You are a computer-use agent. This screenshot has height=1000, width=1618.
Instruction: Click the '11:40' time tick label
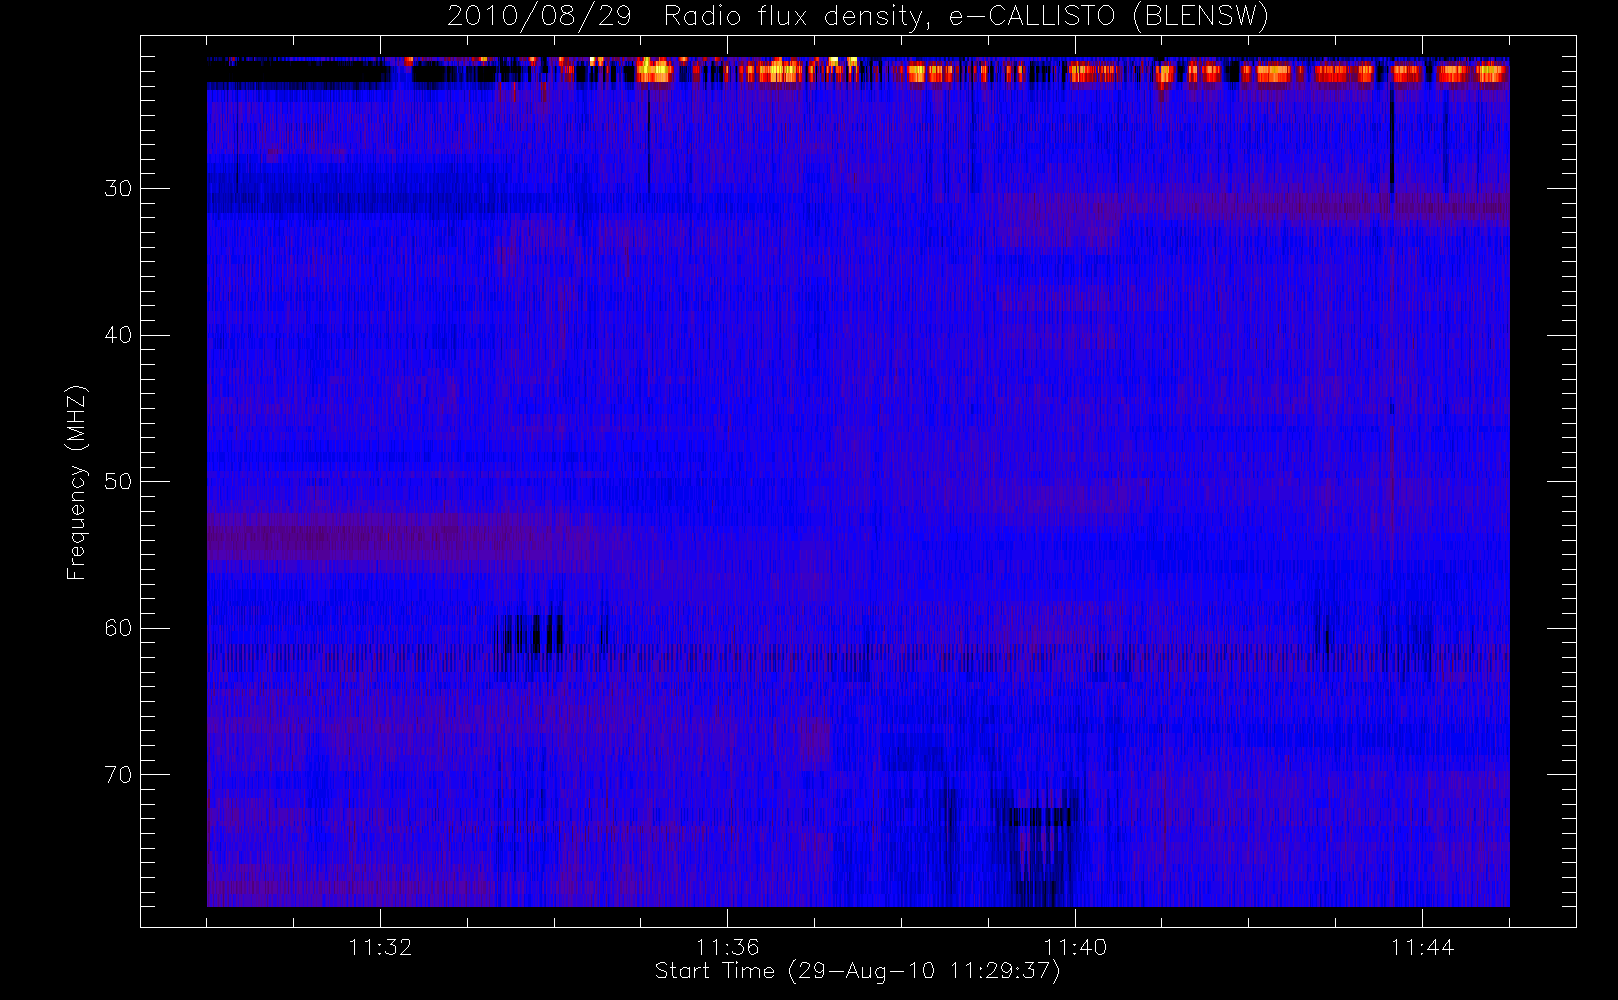1075,946
